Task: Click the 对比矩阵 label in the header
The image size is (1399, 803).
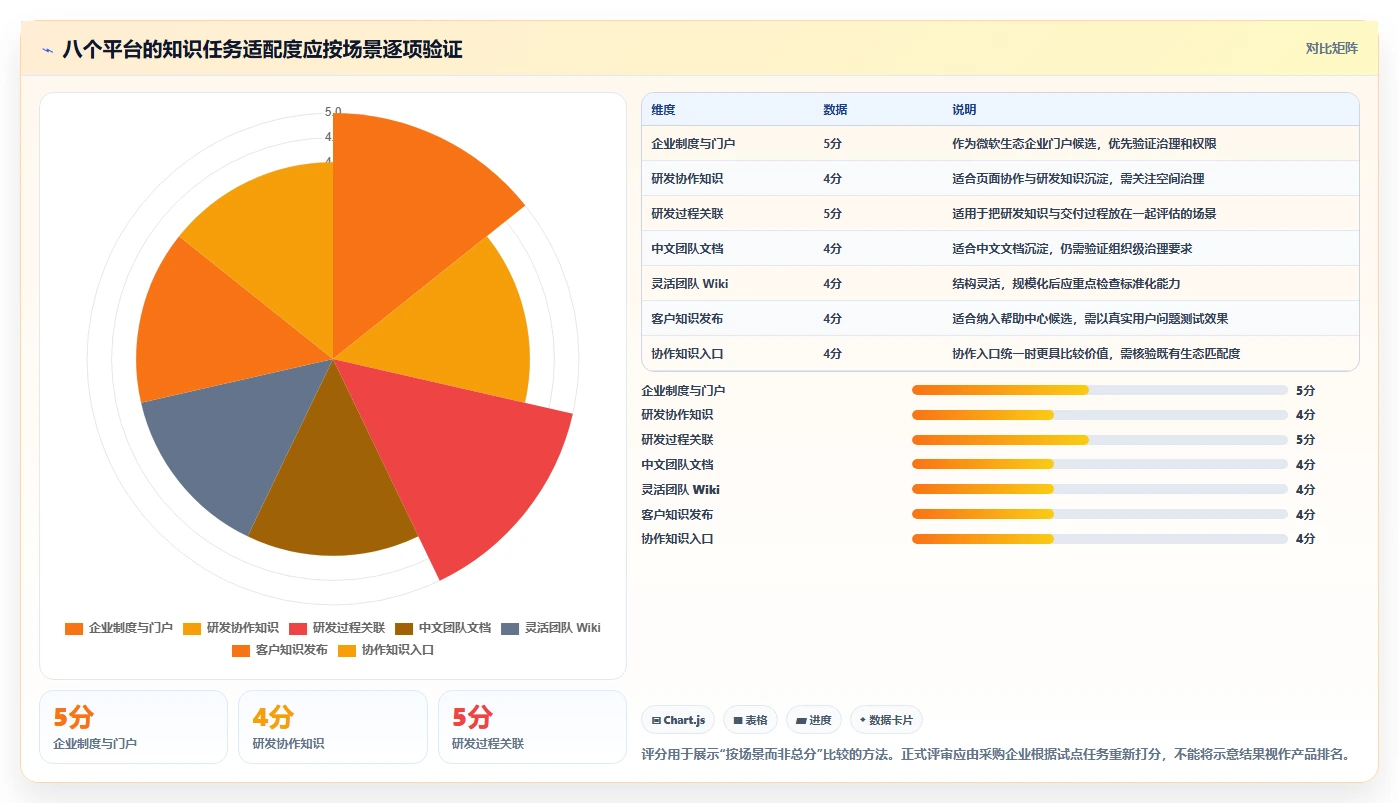Action: [1331, 48]
